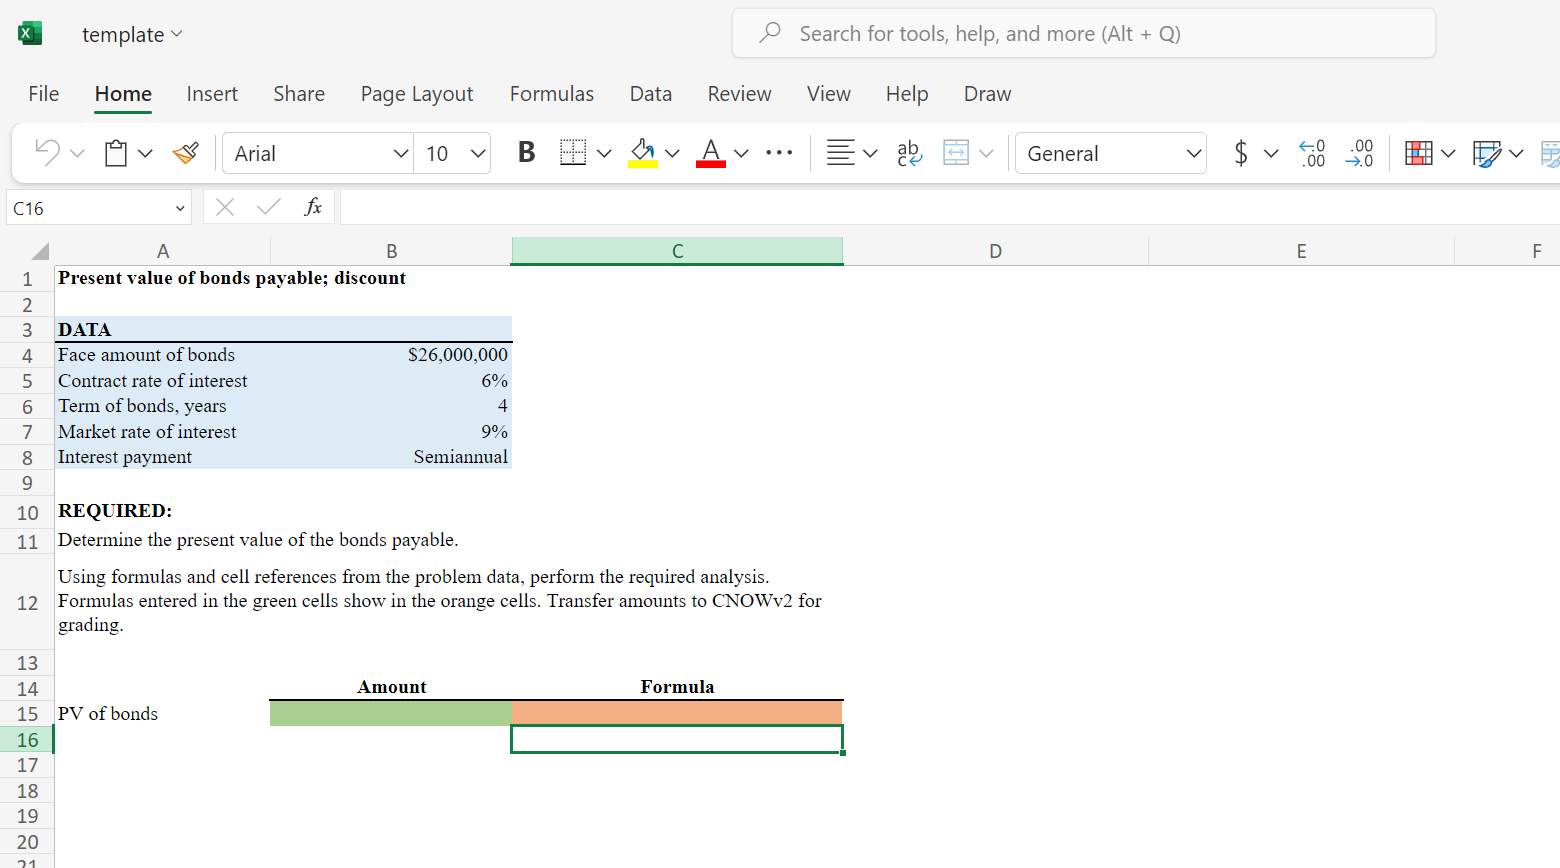Click the formula bar fx button
Image resolution: width=1560 pixels, height=868 pixels.
(313, 207)
